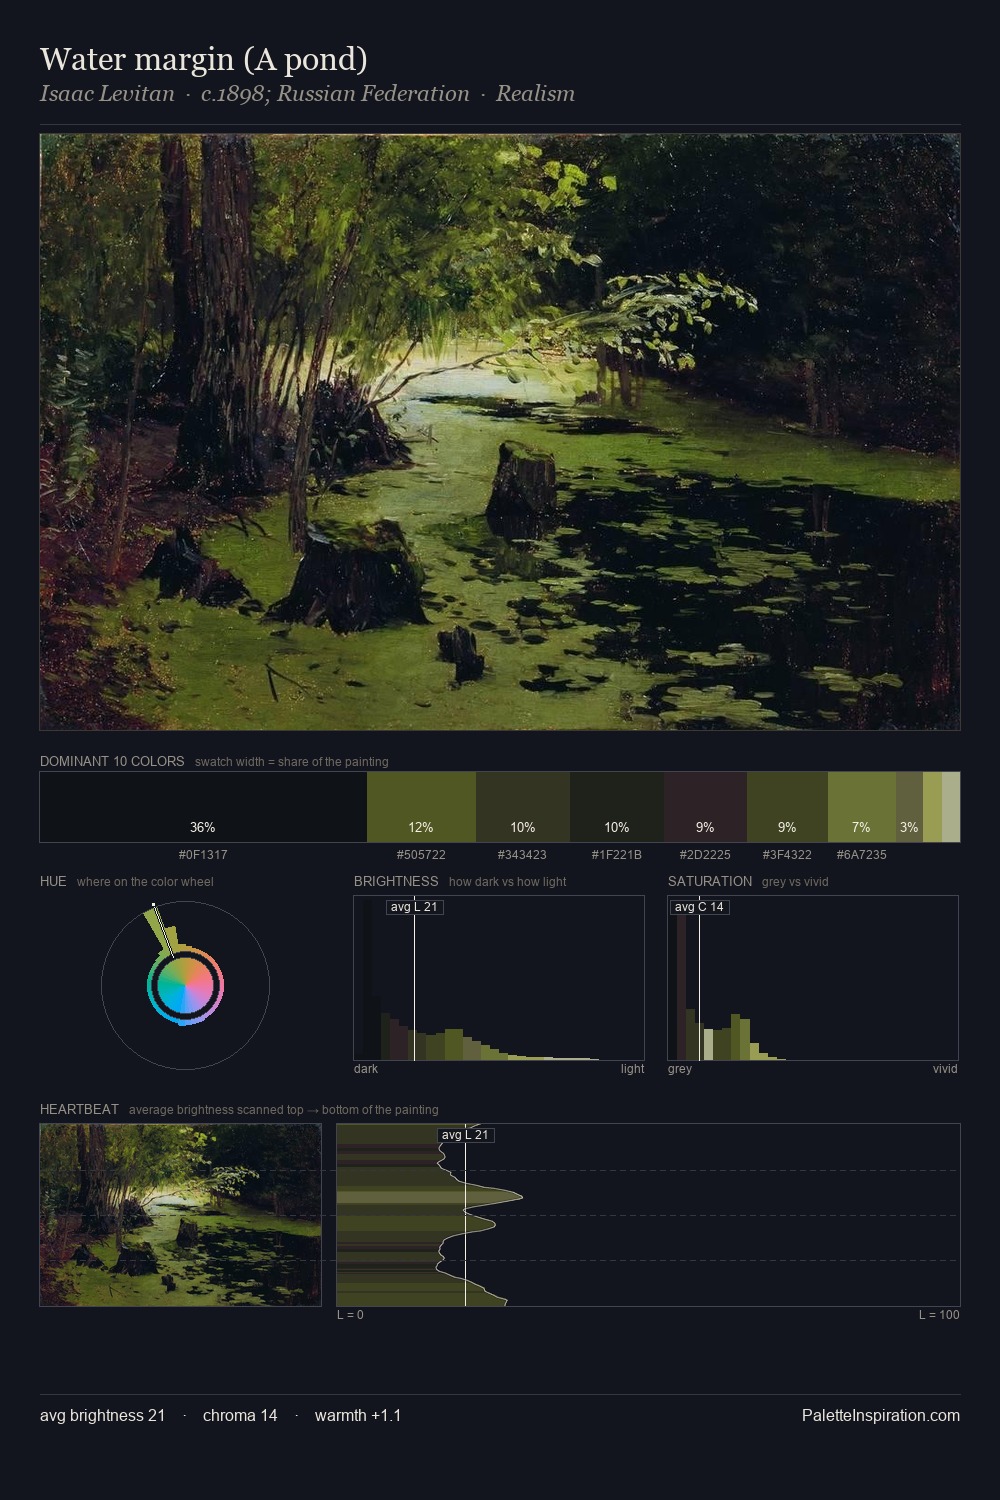This screenshot has width=1000, height=1500.
Task: Click the hex code '#343423'
Action: click(x=522, y=855)
